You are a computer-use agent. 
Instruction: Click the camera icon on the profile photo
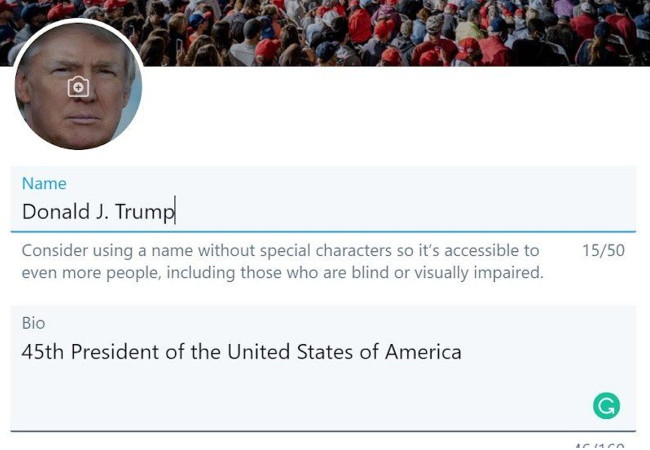click(x=78, y=87)
